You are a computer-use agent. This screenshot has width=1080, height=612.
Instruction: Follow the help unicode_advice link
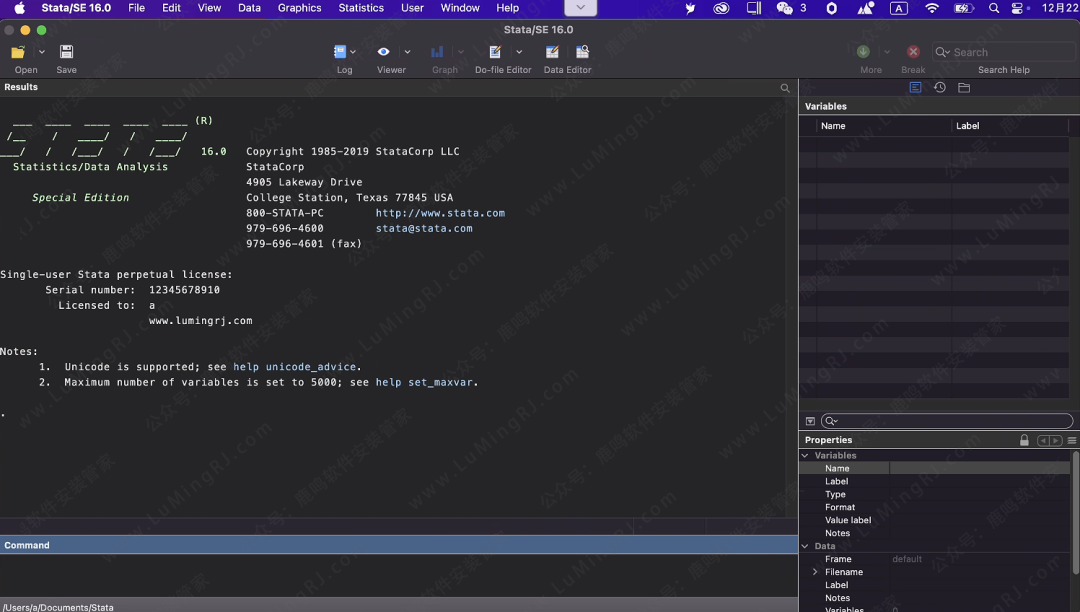coord(297,367)
